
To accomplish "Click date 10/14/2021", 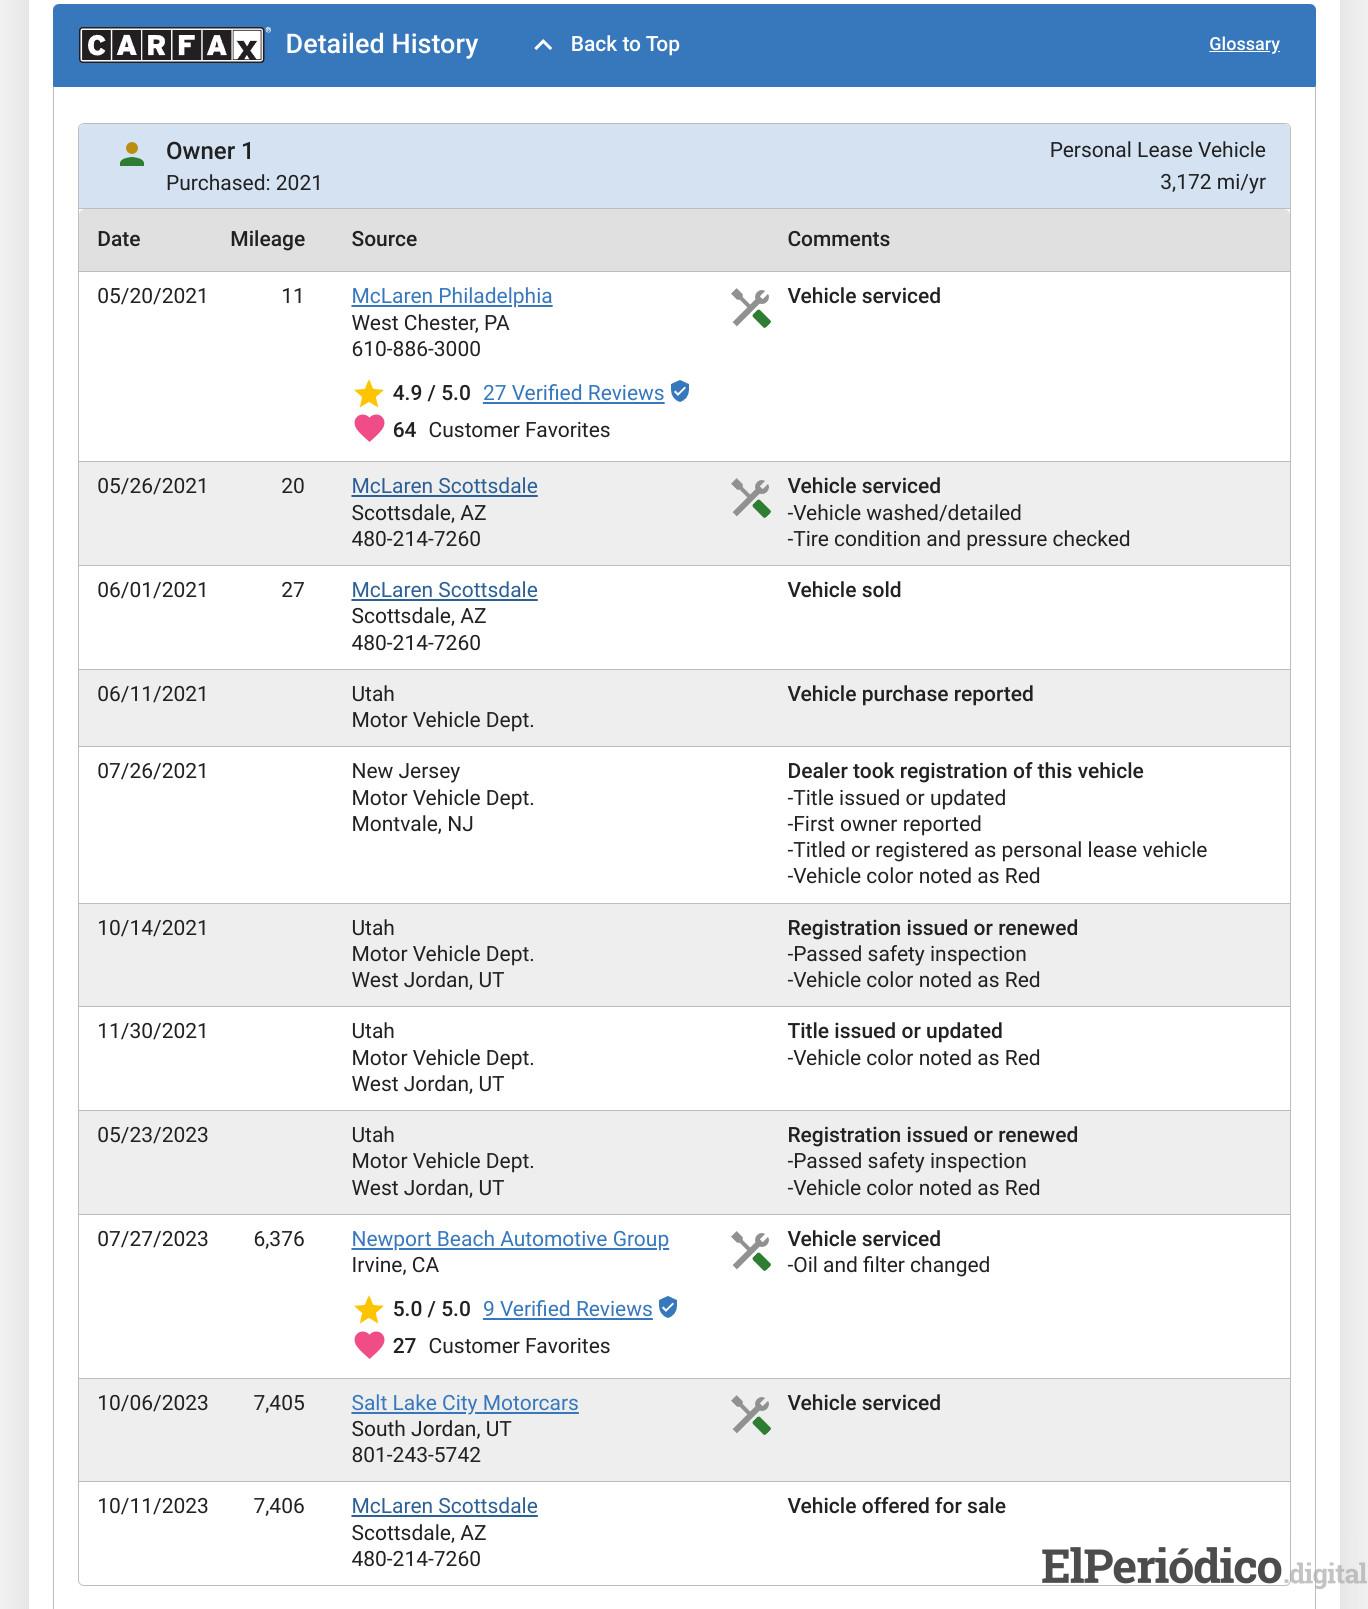I will click(x=152, y=928).
